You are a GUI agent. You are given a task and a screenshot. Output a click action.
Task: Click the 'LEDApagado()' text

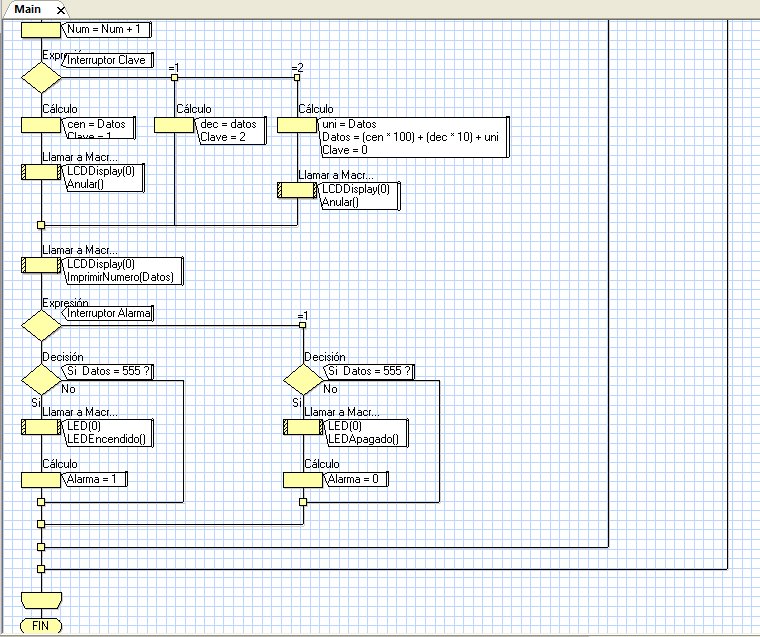364,439
